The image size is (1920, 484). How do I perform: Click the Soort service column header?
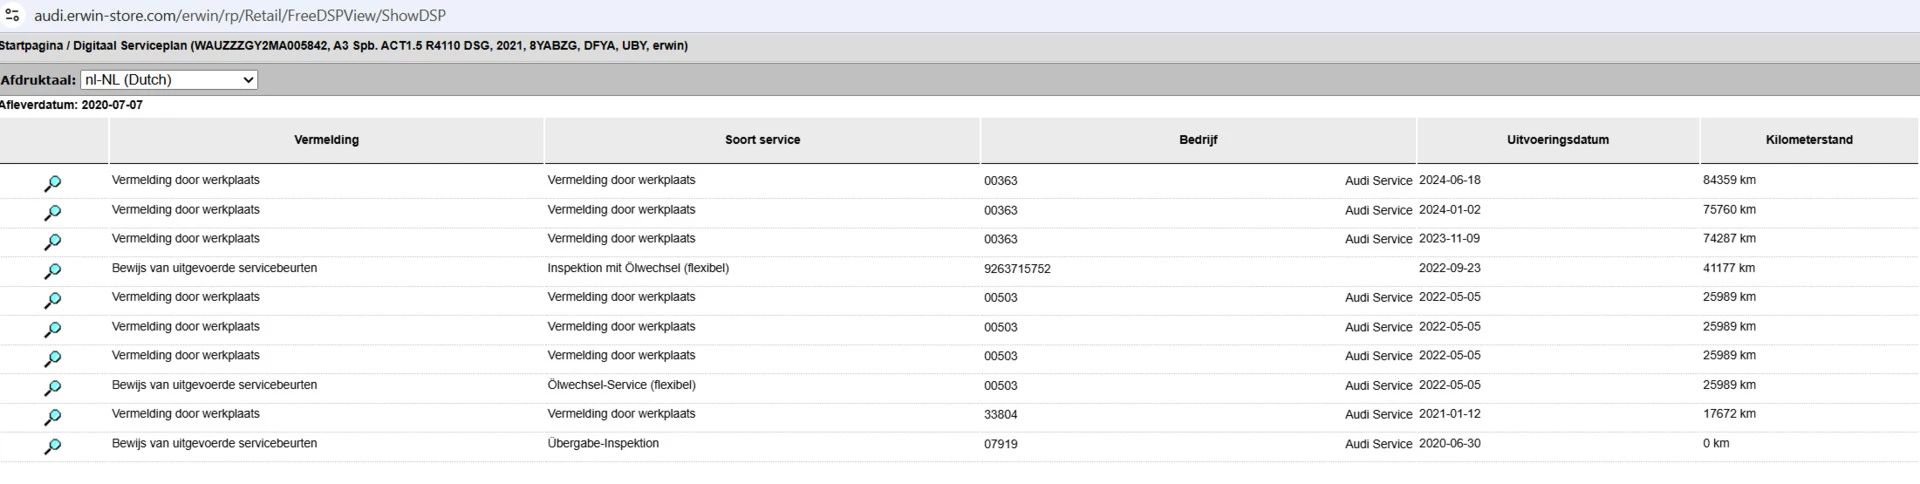pyautogui.click(x=762, y=140)
